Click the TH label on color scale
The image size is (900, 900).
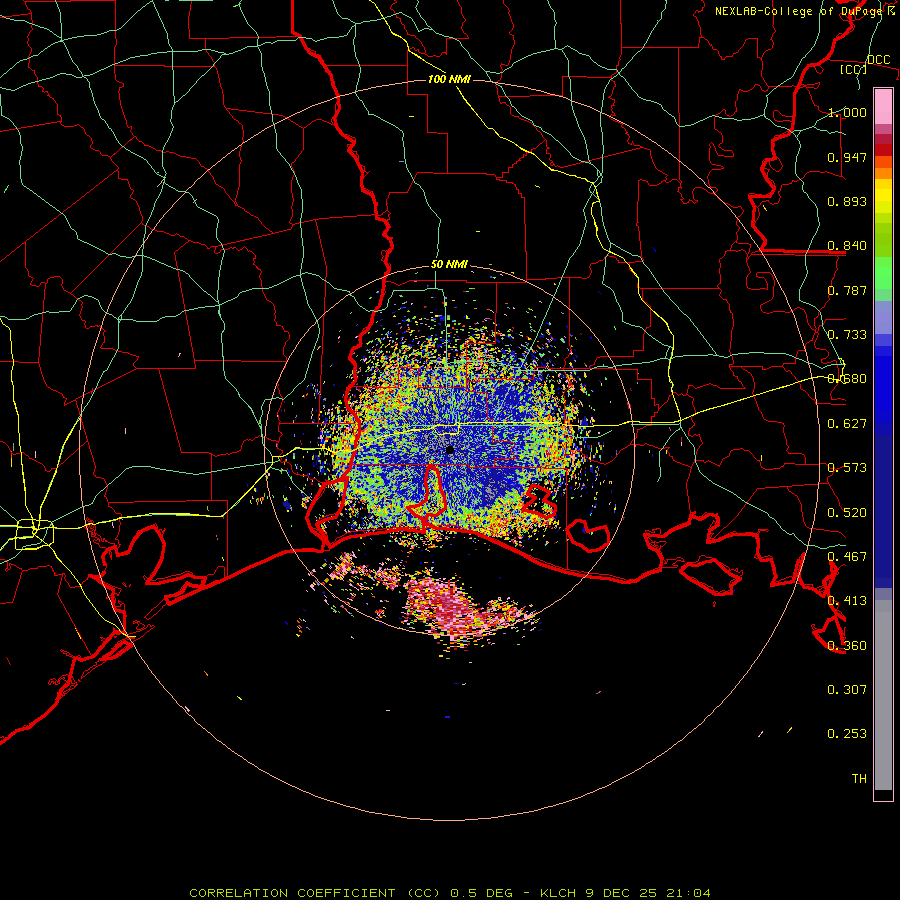859,779
